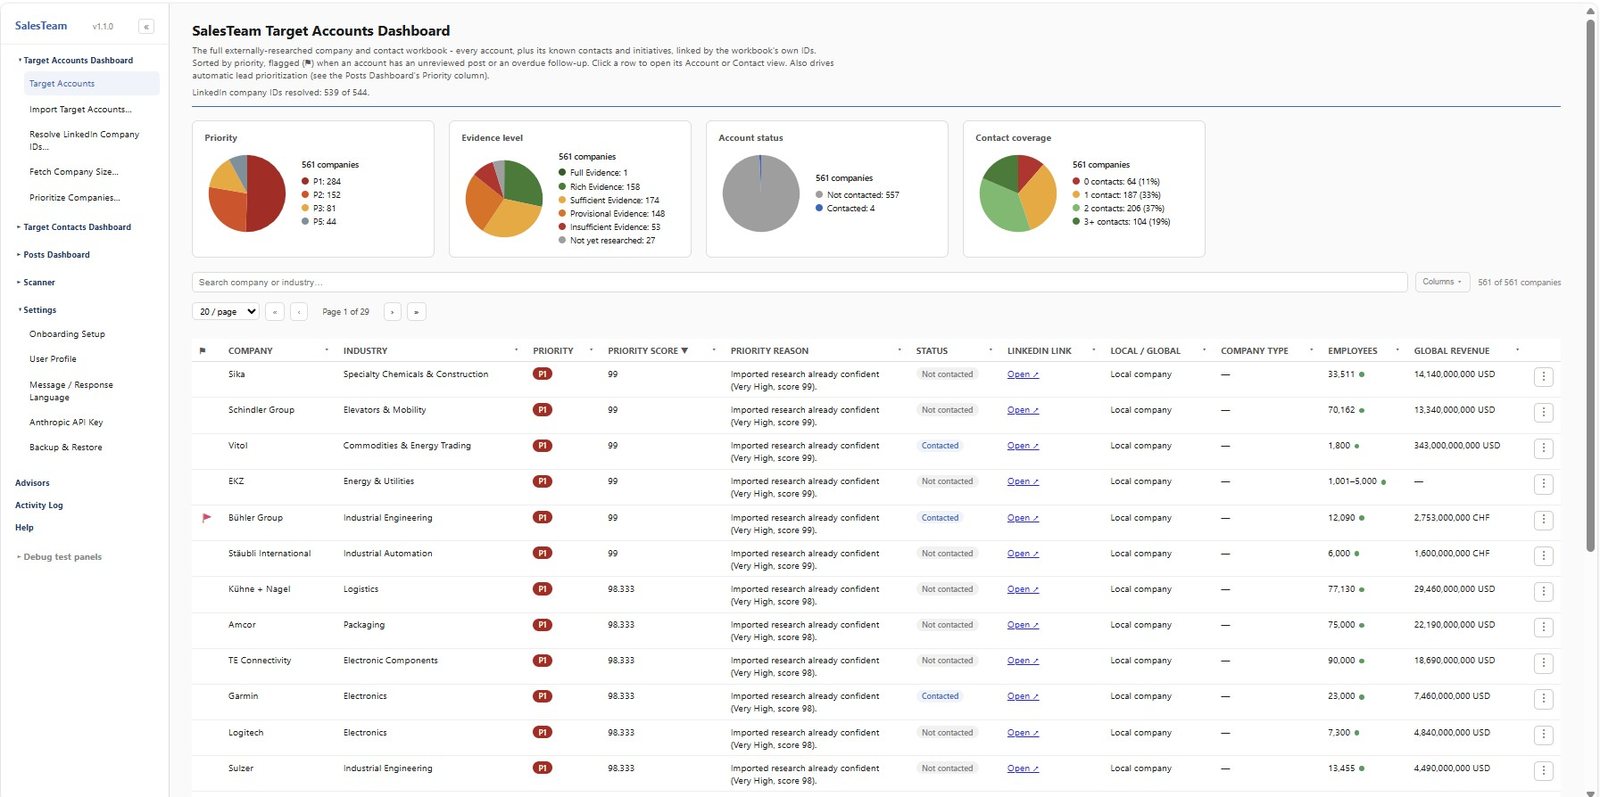Open Resolve LinkedIn Company IDs
This screenshot has height=797, width=1600.
84,140
